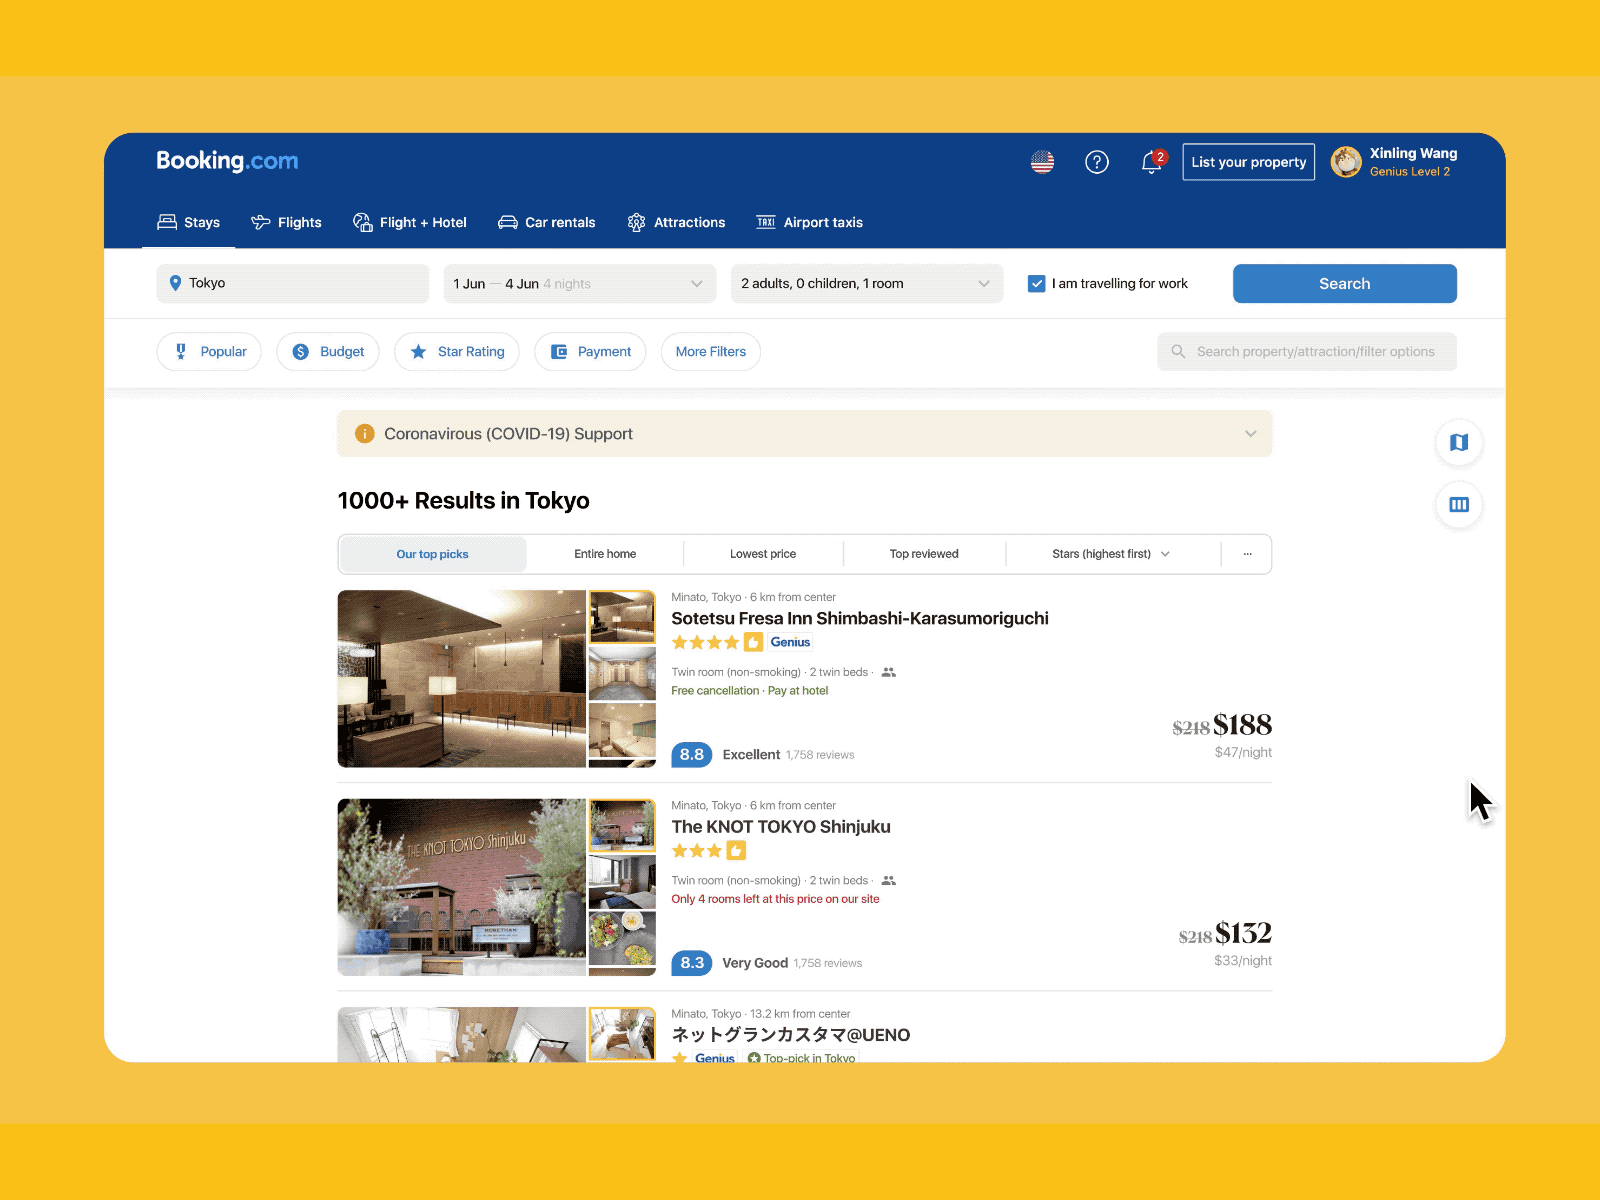Click List your property button
Viewport: 1600px width, 1200px height.
pos(1249,162)
